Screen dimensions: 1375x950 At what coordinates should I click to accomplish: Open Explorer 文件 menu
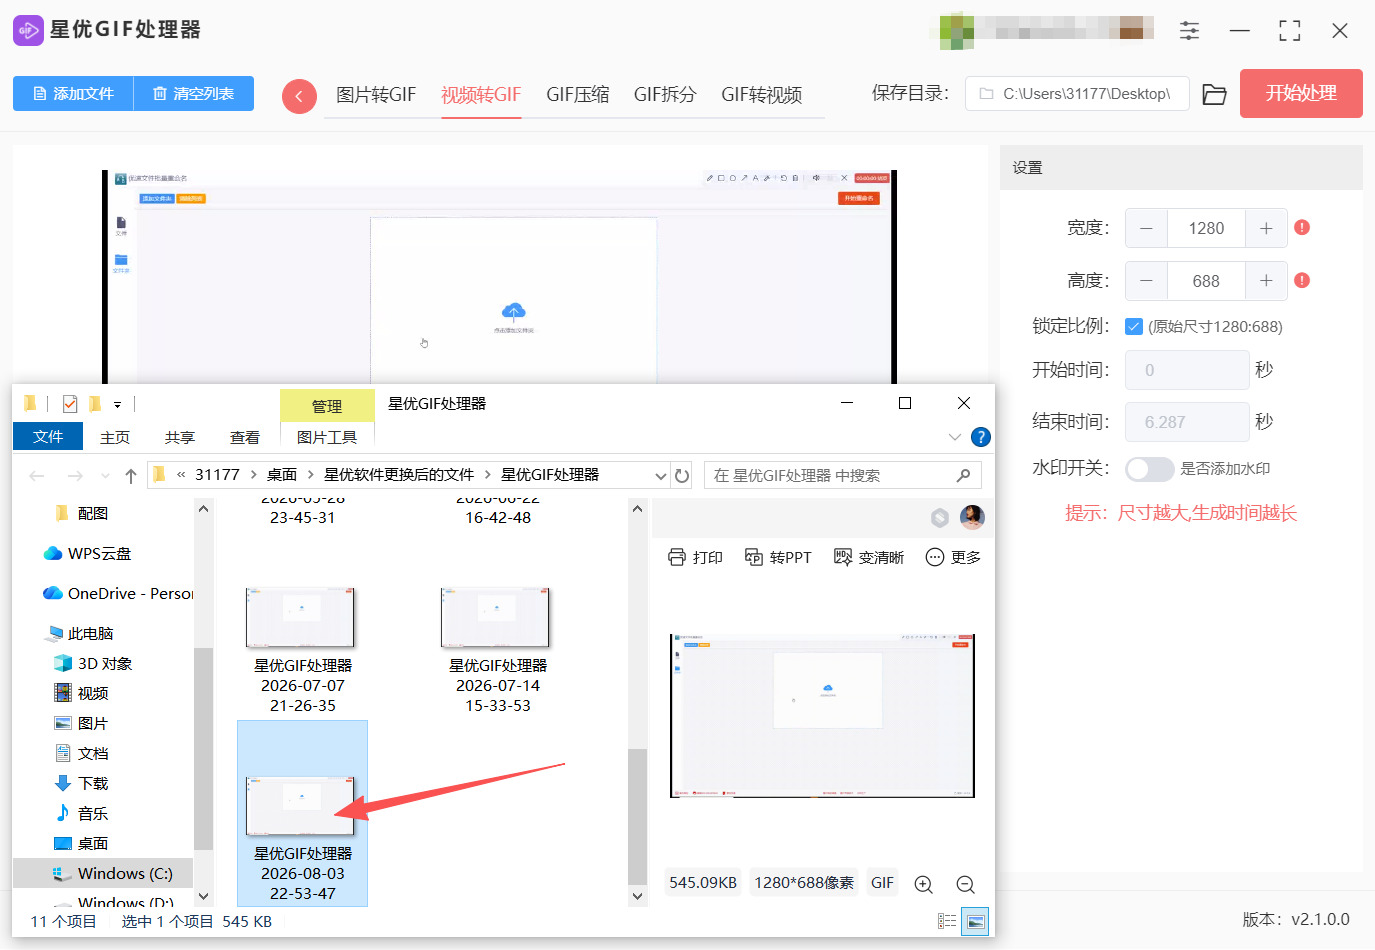click(48, 437)
